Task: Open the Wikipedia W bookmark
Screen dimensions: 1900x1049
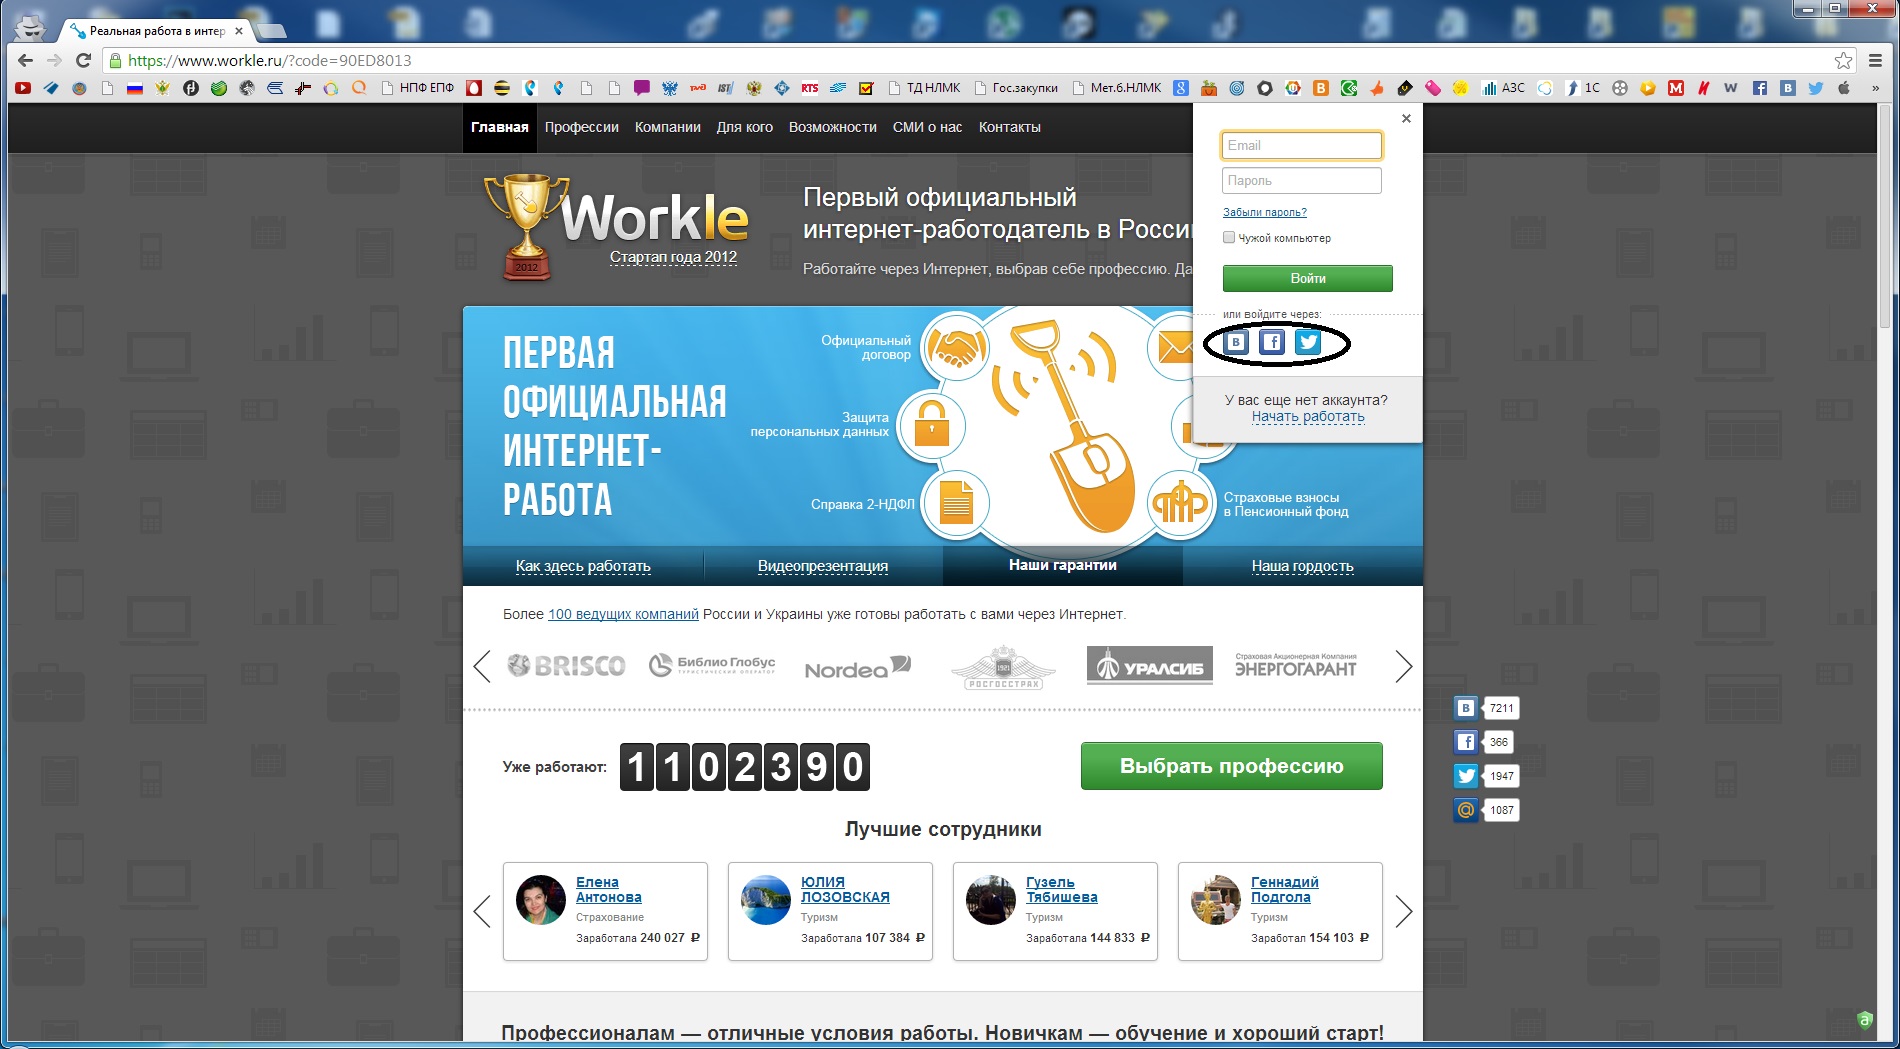Action: point(1731,88)
